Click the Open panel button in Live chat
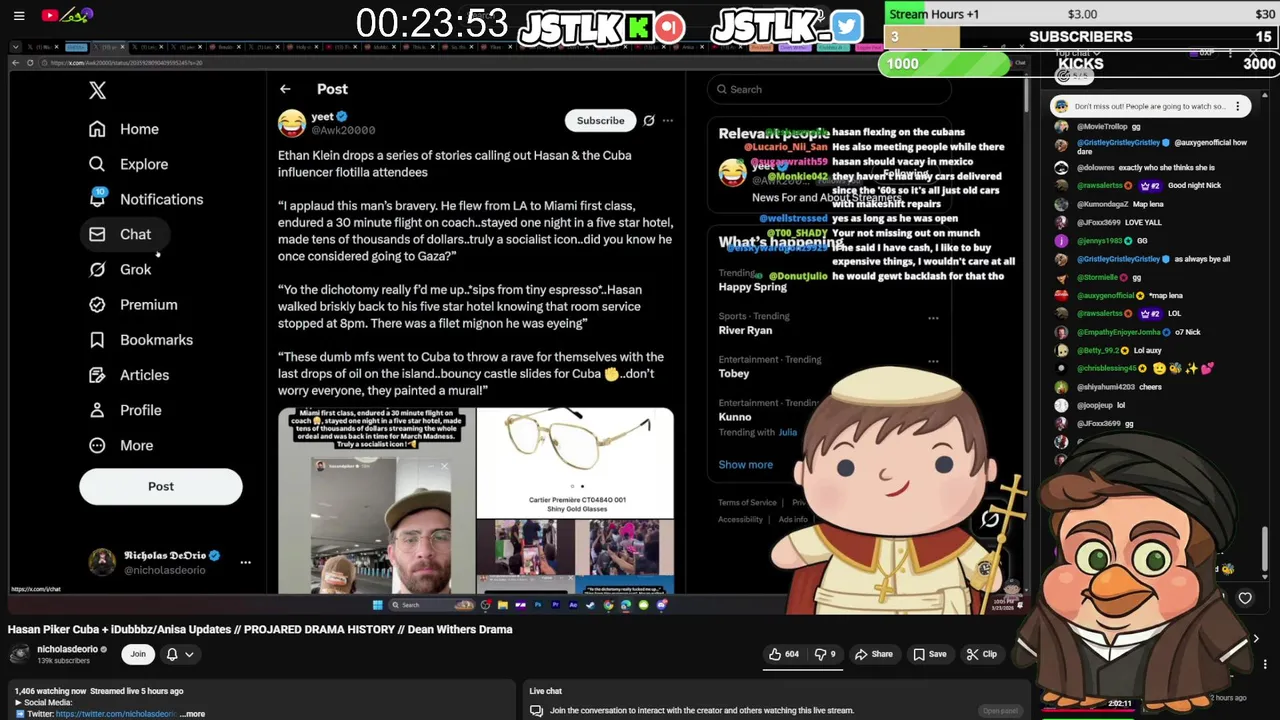This screenshot has width=1280, height=720. [1000, 710]
